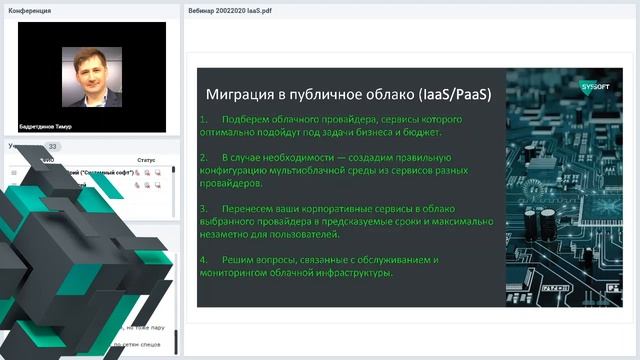Click the name label "Бадретдинов Тимур"

pyautogui.click(x=45, y=127)
